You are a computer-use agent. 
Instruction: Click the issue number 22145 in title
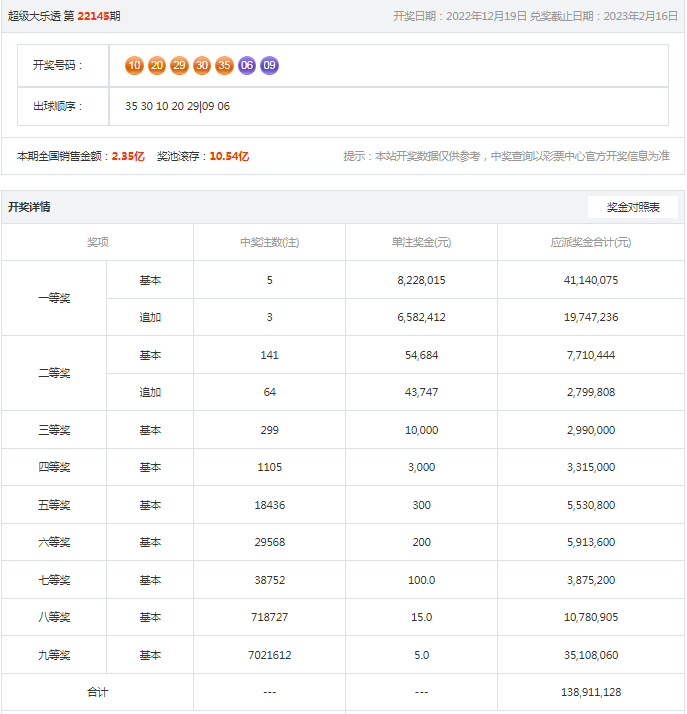click(91, 17)
